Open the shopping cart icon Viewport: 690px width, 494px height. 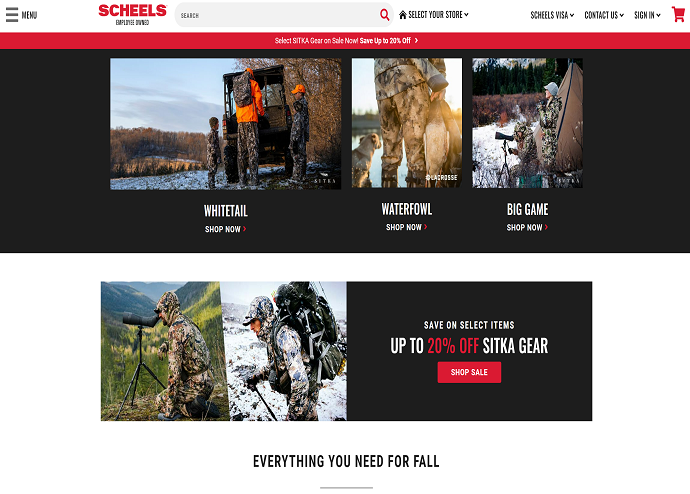point(678,14)
